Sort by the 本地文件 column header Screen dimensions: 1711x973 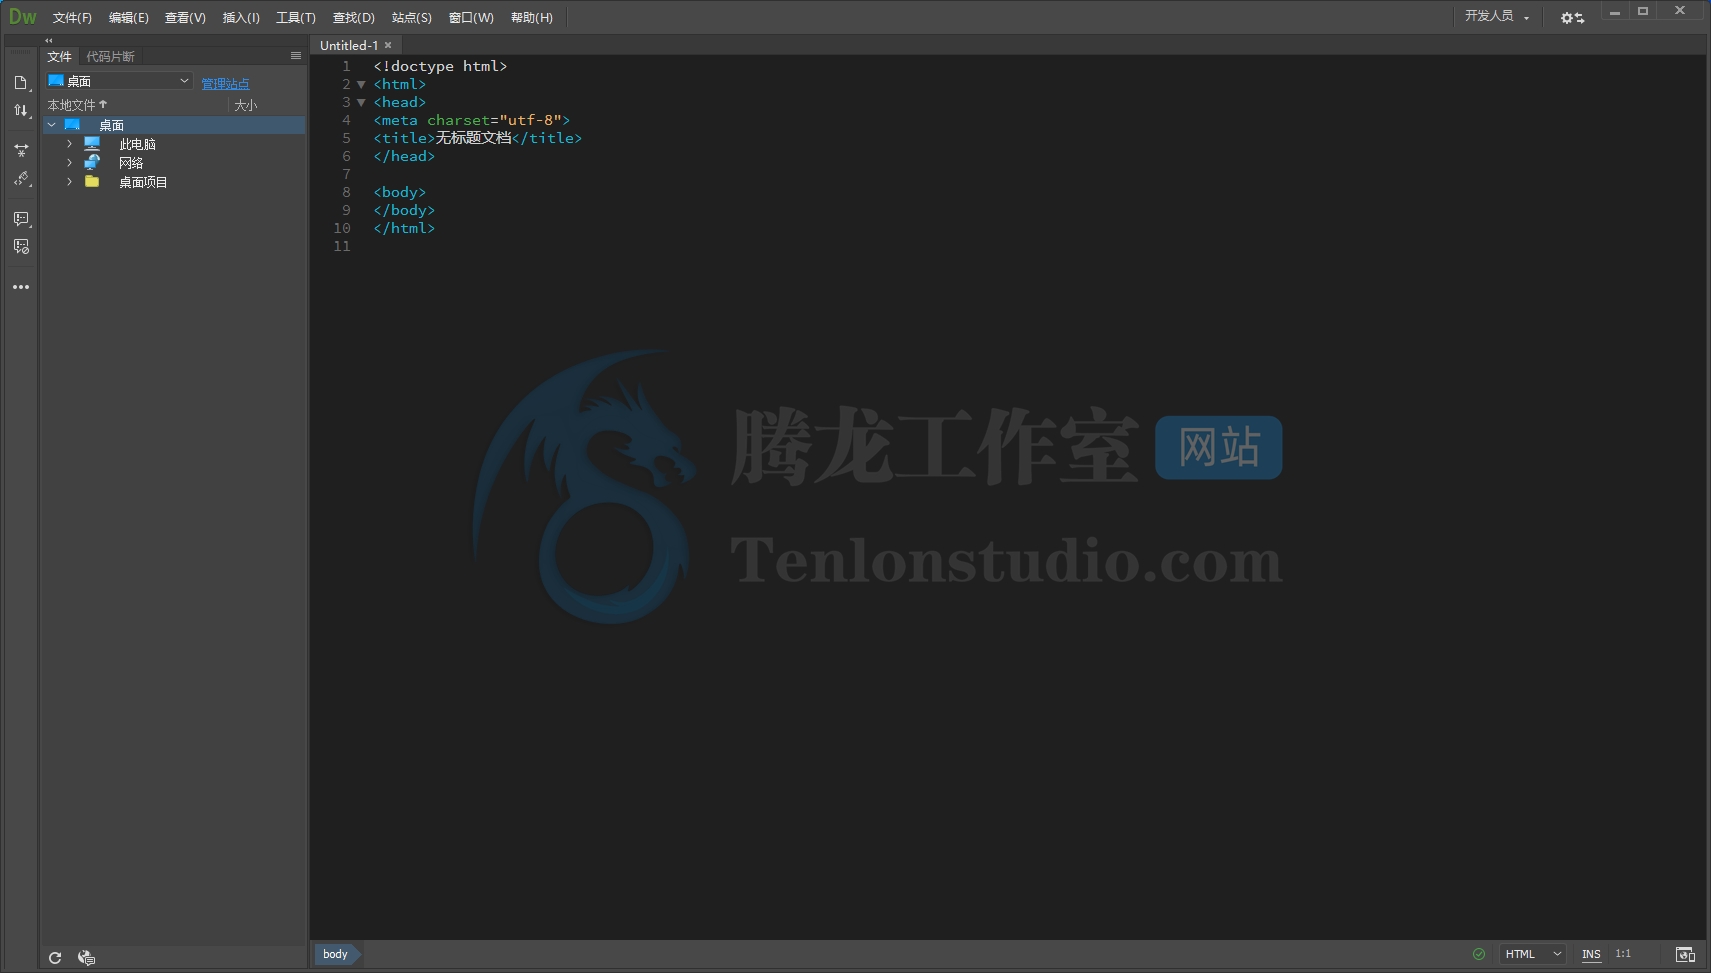coord(77,105)
